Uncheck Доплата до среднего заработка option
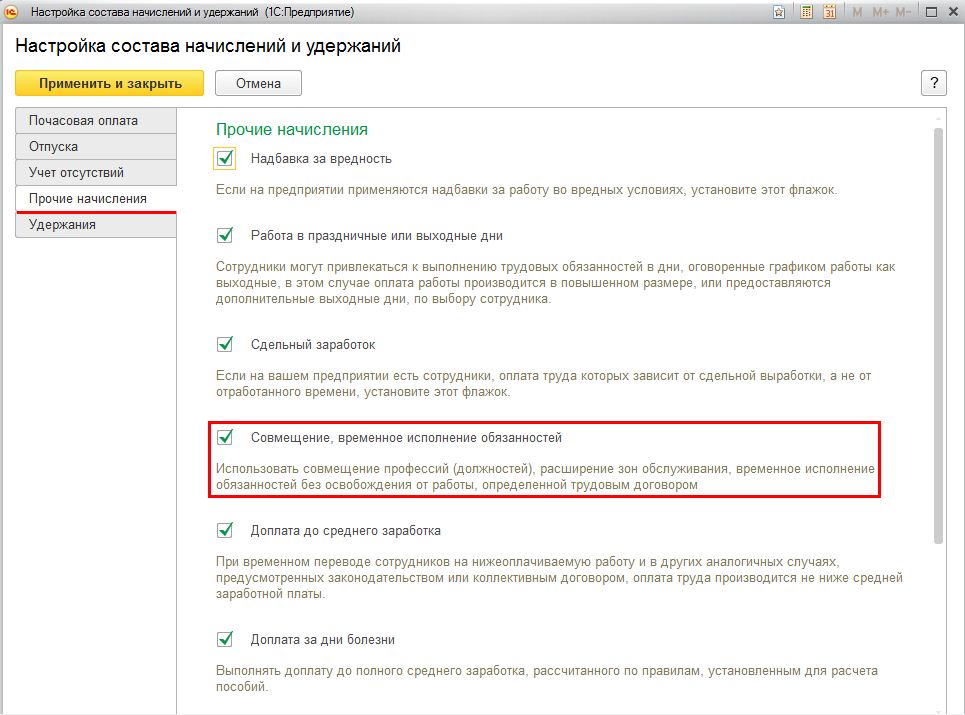This screenshot has width=965, height=715. coord(225,530)
